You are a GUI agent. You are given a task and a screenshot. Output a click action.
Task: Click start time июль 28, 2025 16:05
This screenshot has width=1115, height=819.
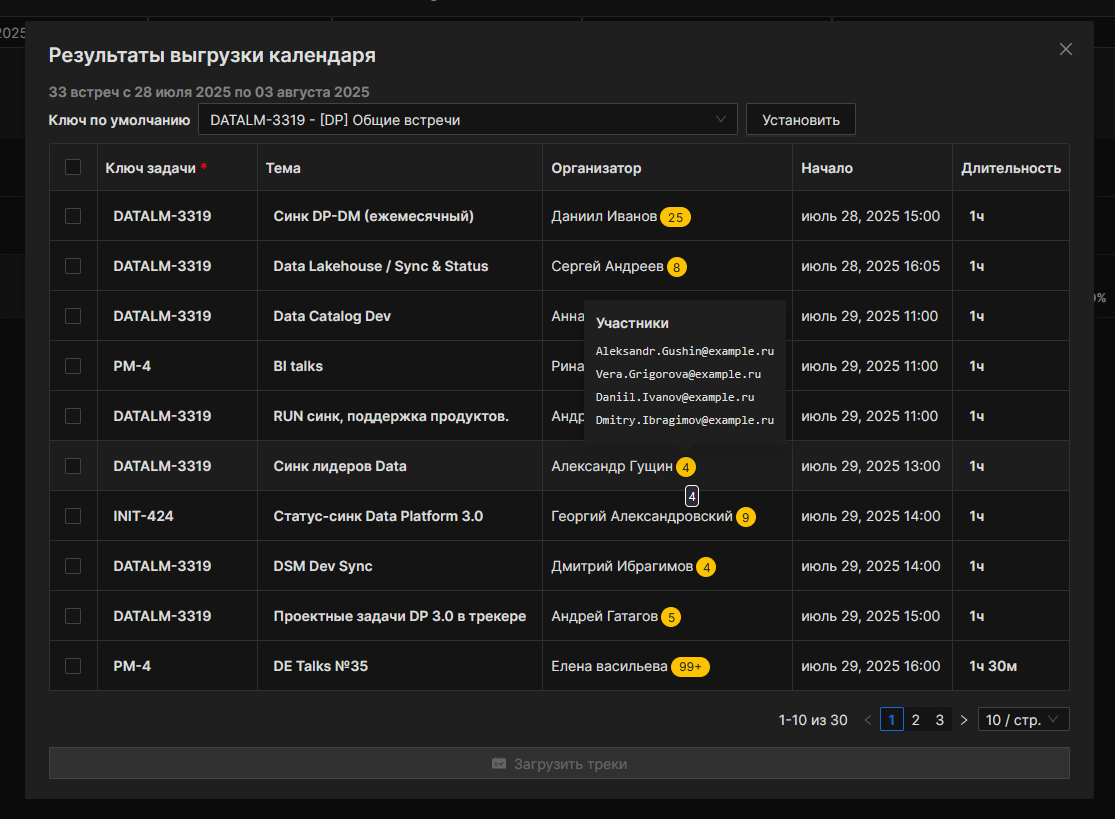point(870,266)
